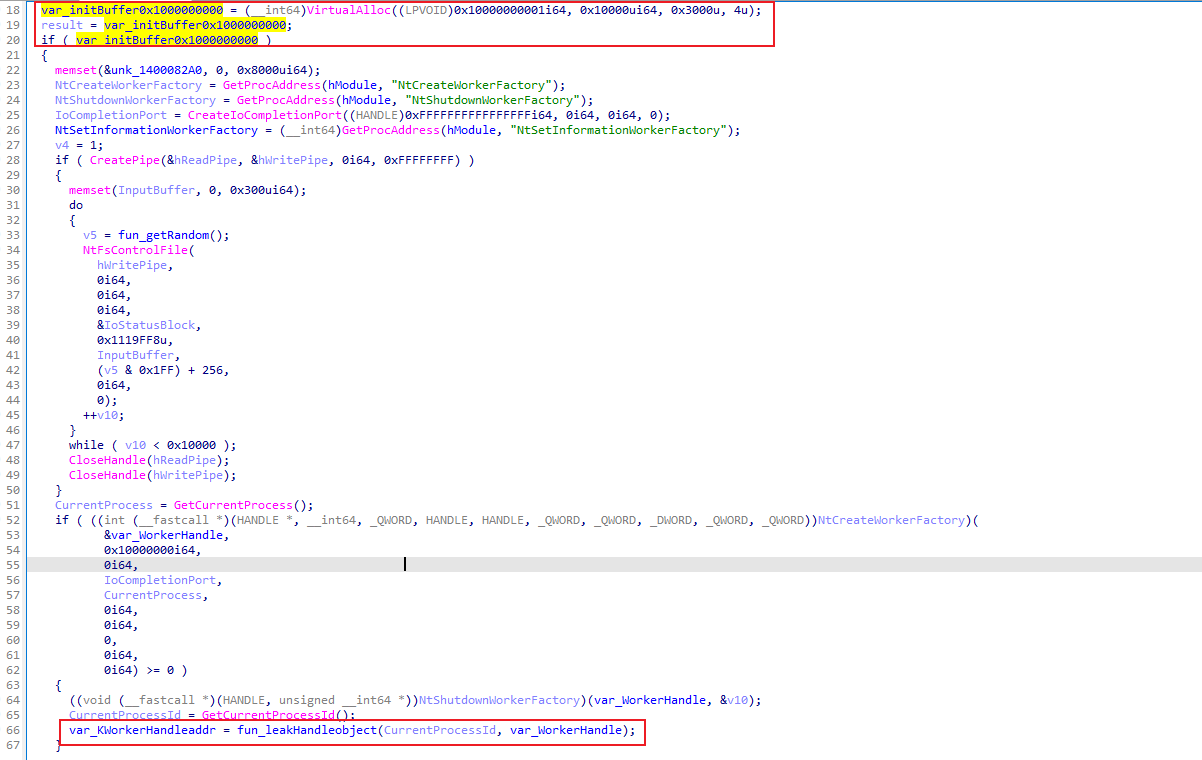Click NtShutdownWorkerFactory in line 64 call
Viewport: 1202px width, 760px height.
pos(500,700)
